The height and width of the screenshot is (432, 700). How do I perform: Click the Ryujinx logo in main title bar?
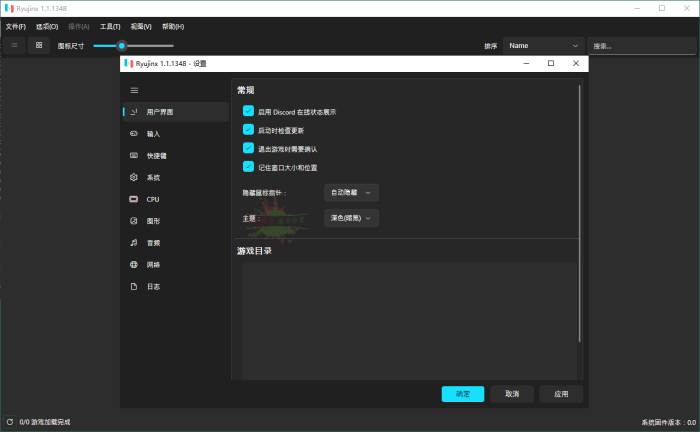click(x=9, y=8)
